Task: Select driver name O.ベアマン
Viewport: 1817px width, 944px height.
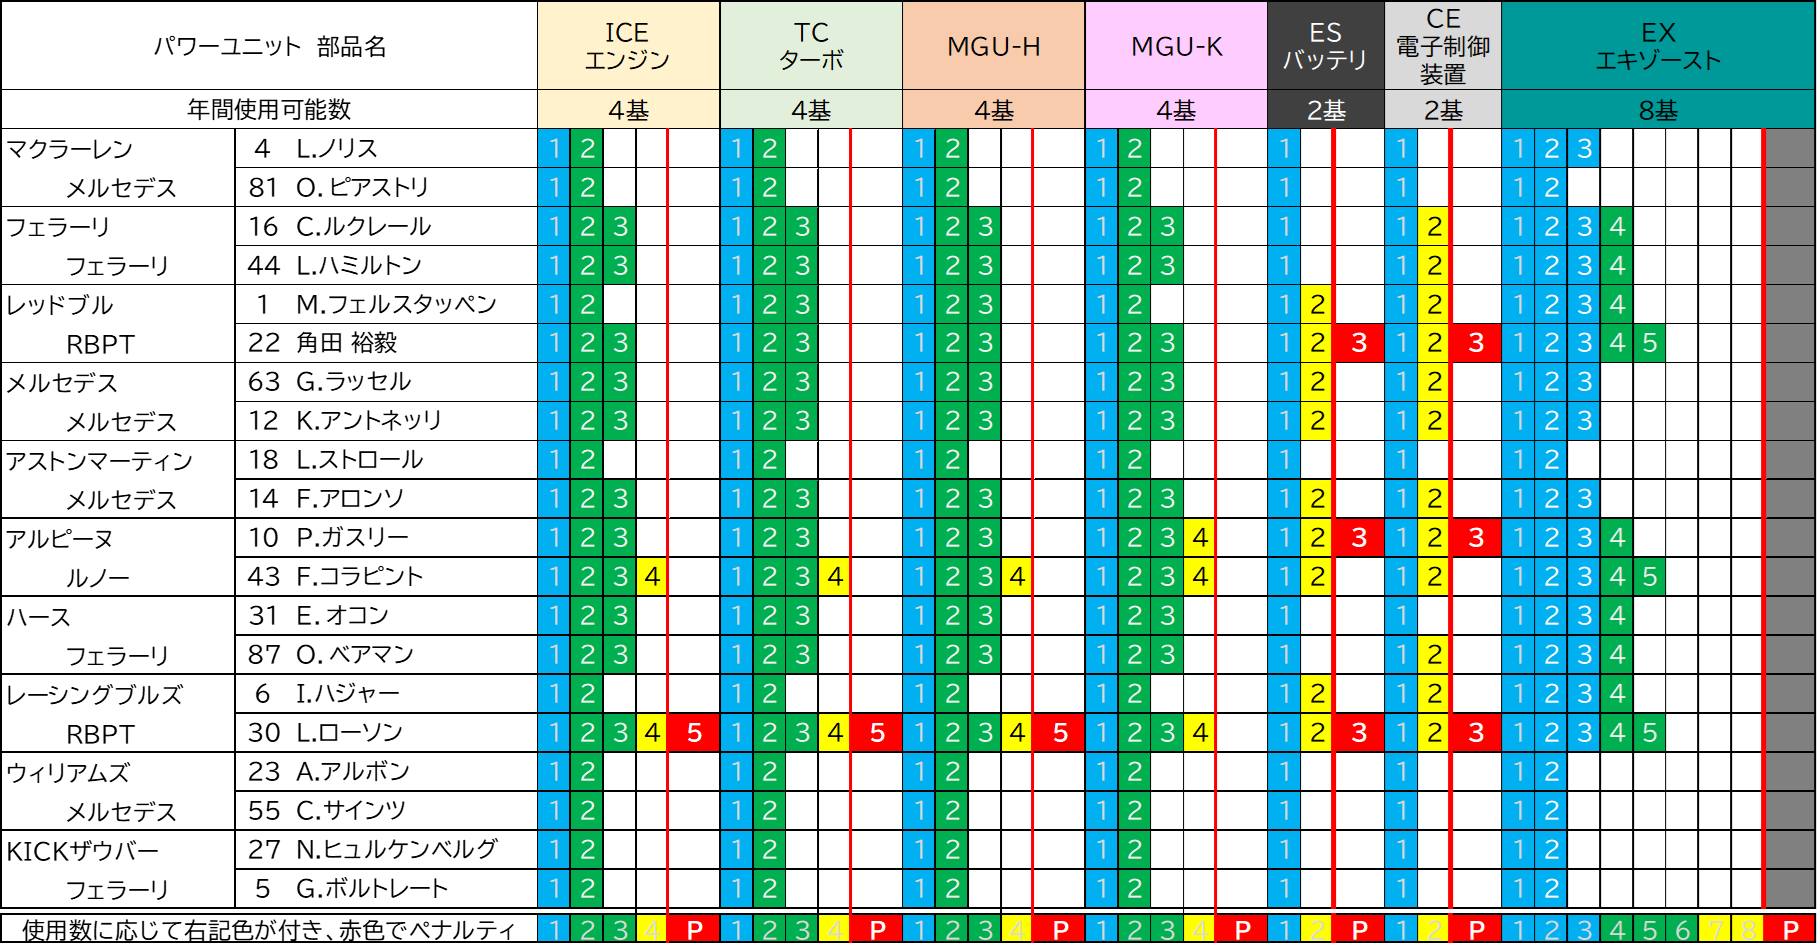Action: pos(355,655)
